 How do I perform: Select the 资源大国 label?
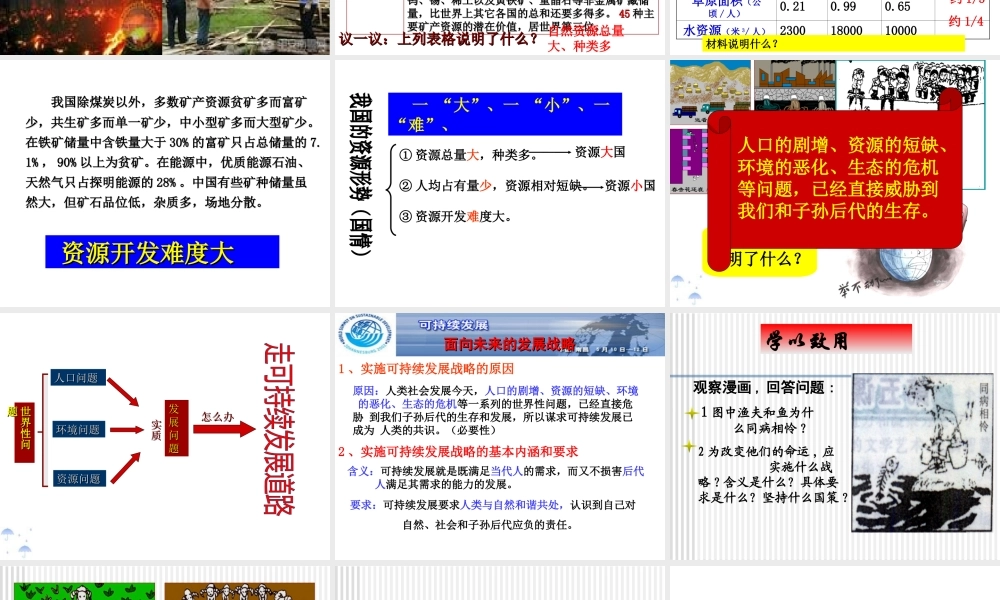pos(599,152)
